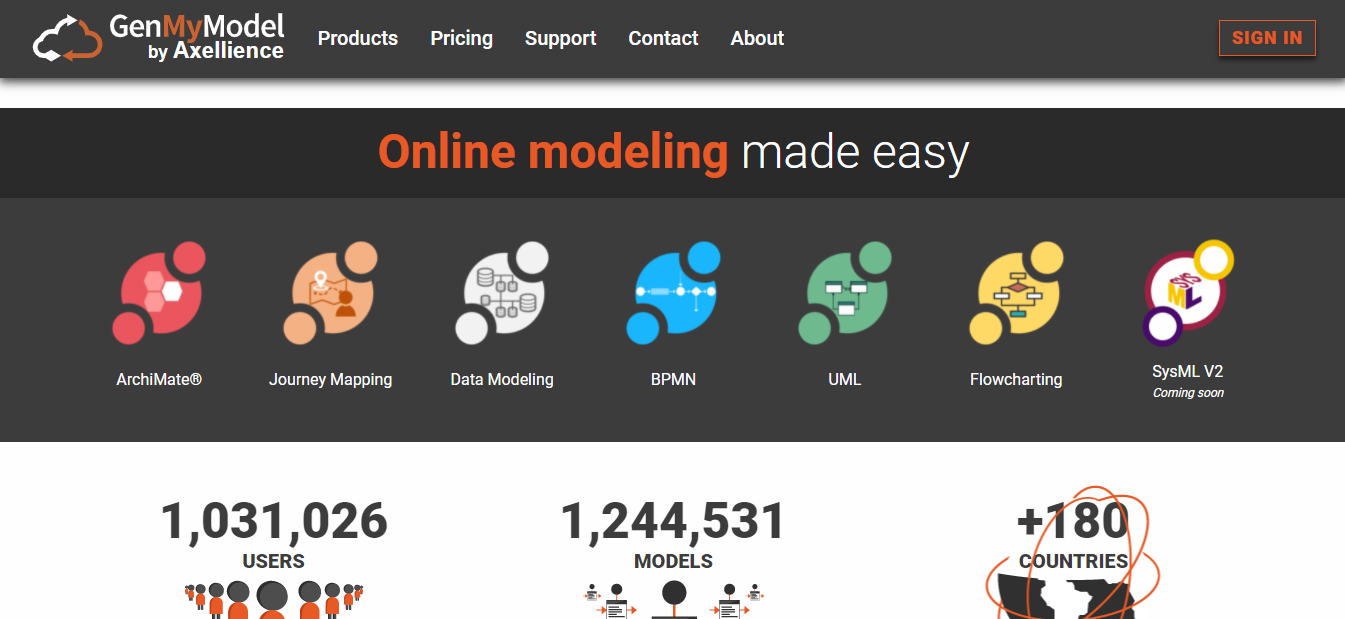The image size is (1345, 619).
Task: Click the BPMN label
Action: 673,379
